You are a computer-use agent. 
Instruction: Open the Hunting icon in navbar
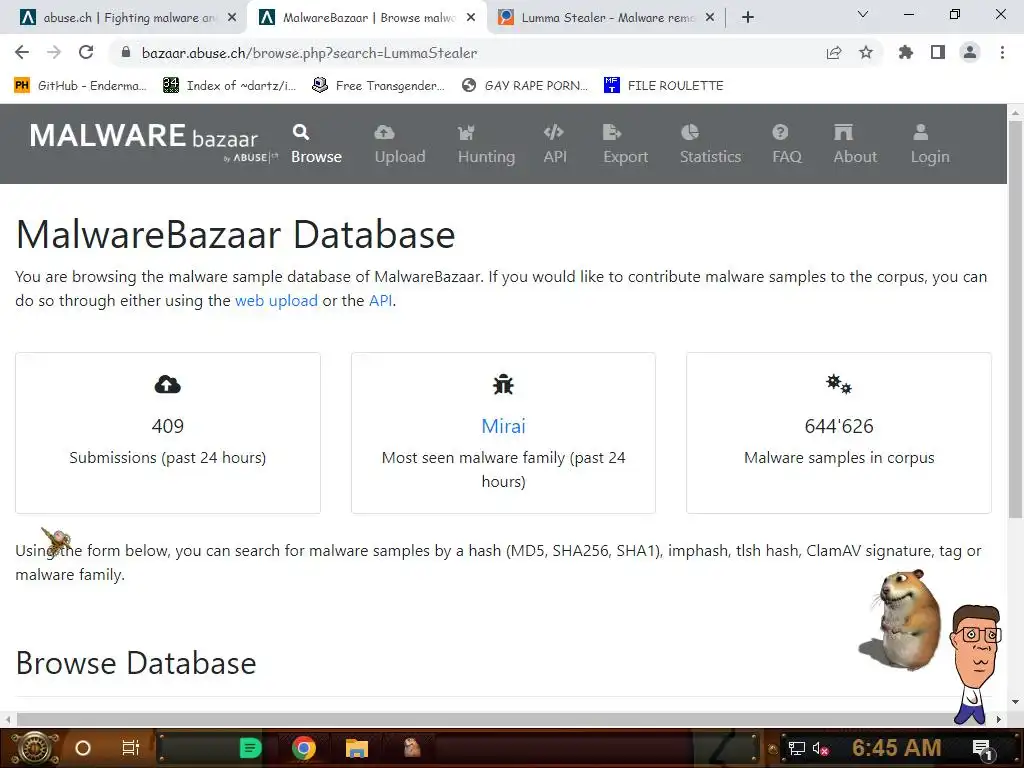(466, 133)
